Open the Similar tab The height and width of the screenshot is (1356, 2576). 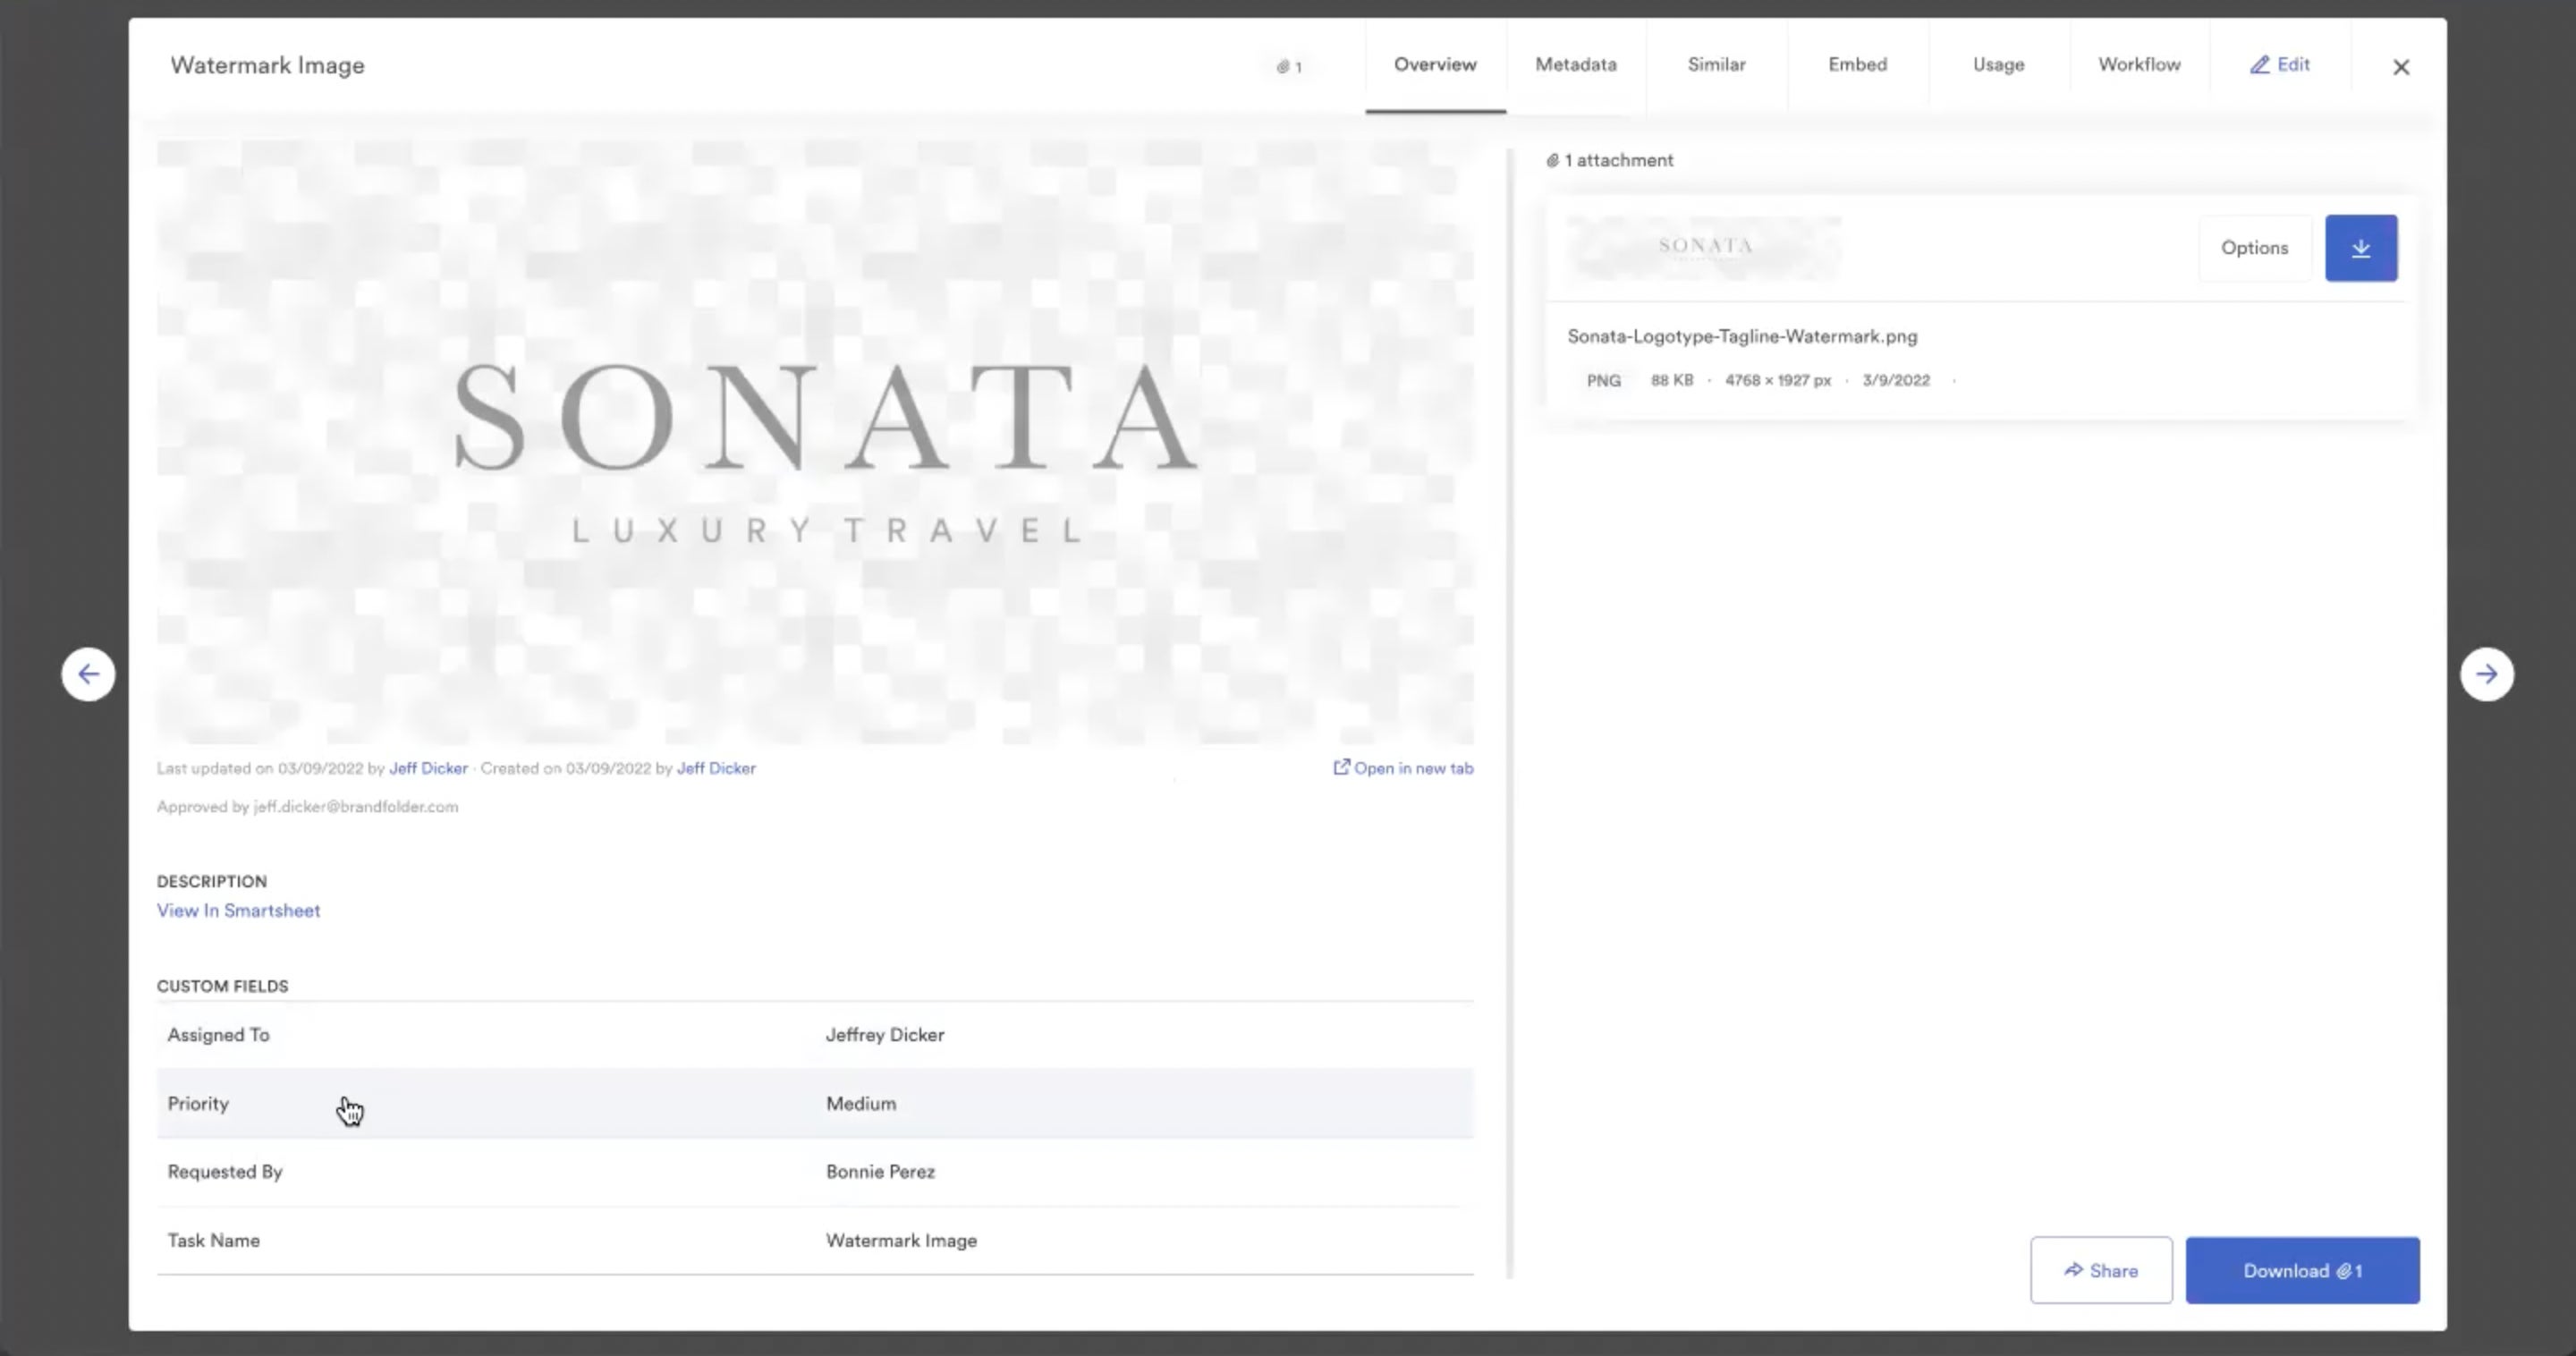click(1717, 65)
